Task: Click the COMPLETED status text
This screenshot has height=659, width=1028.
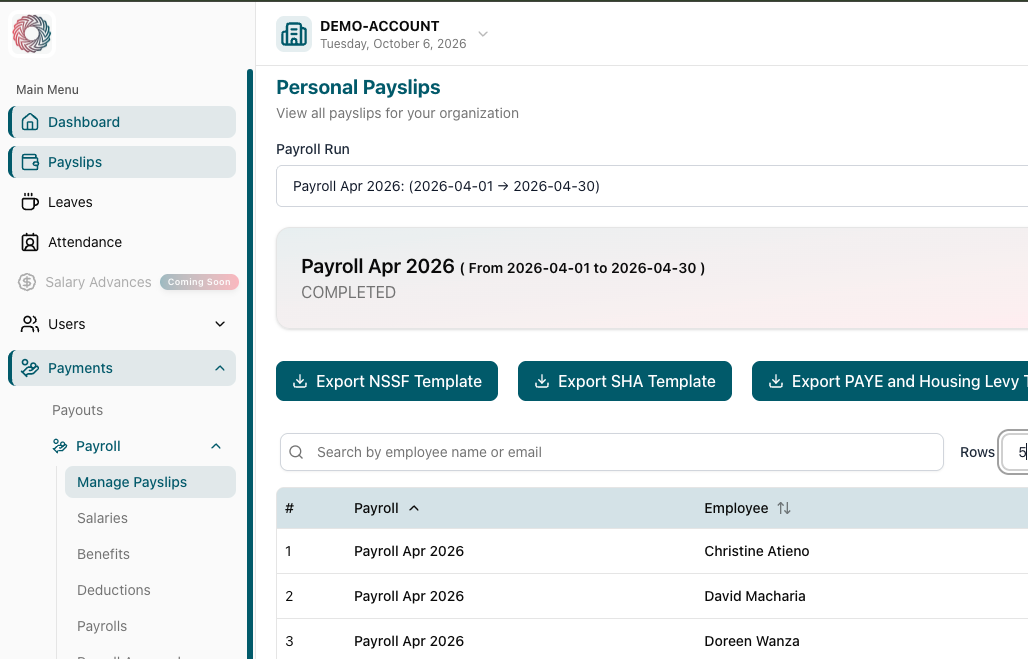Action: coord(348,292)
